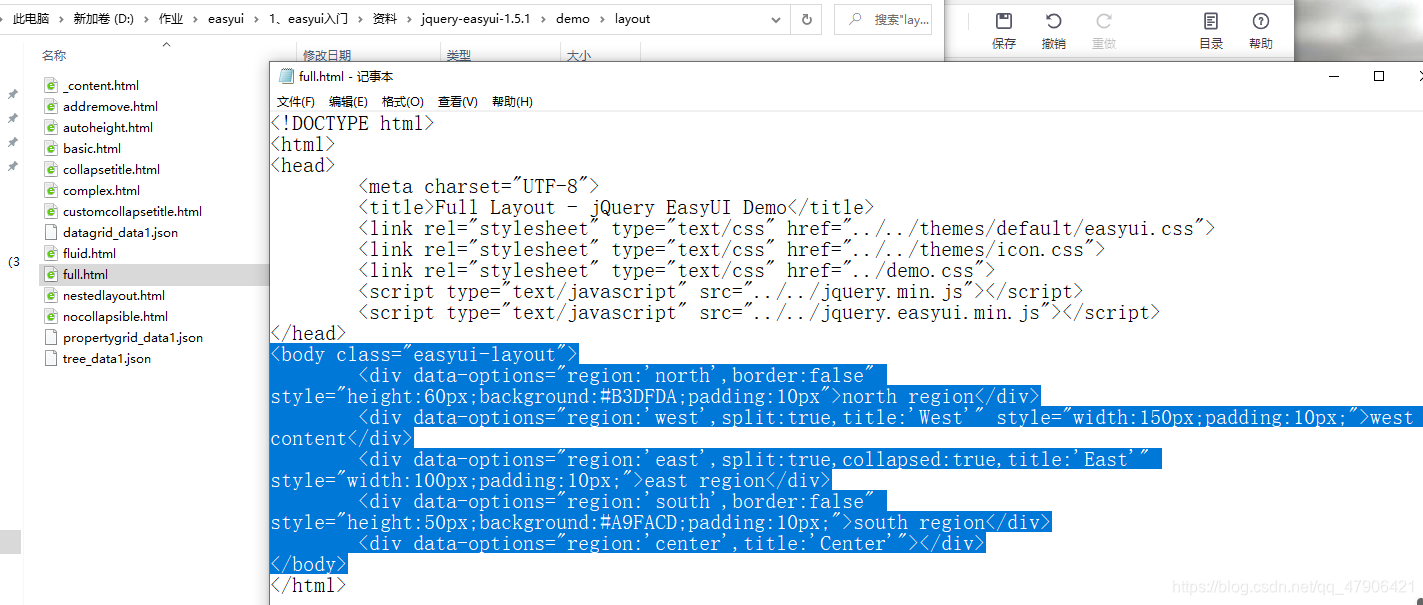This screenshot has width=1423, height=605.
Task: Click the tree_data1.json file icon
Action: 51,358
